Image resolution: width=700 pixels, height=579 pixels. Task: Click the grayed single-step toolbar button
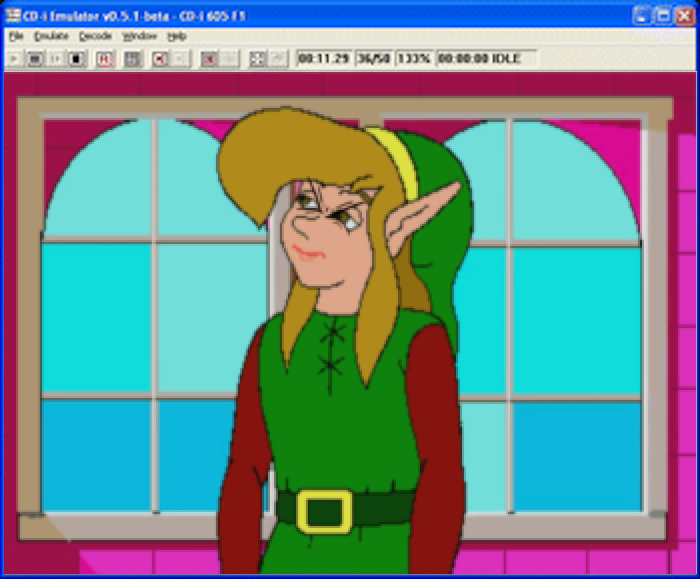(x=56, y=59)
